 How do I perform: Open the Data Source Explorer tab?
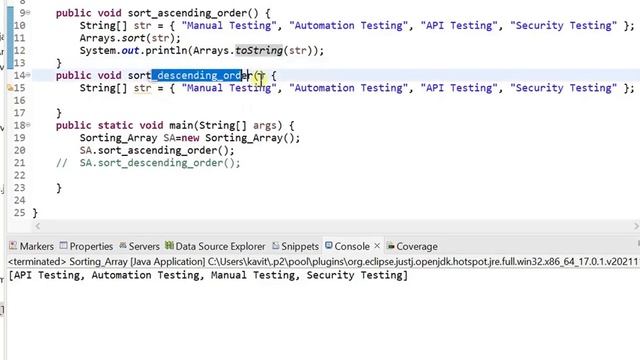[215, 246]
